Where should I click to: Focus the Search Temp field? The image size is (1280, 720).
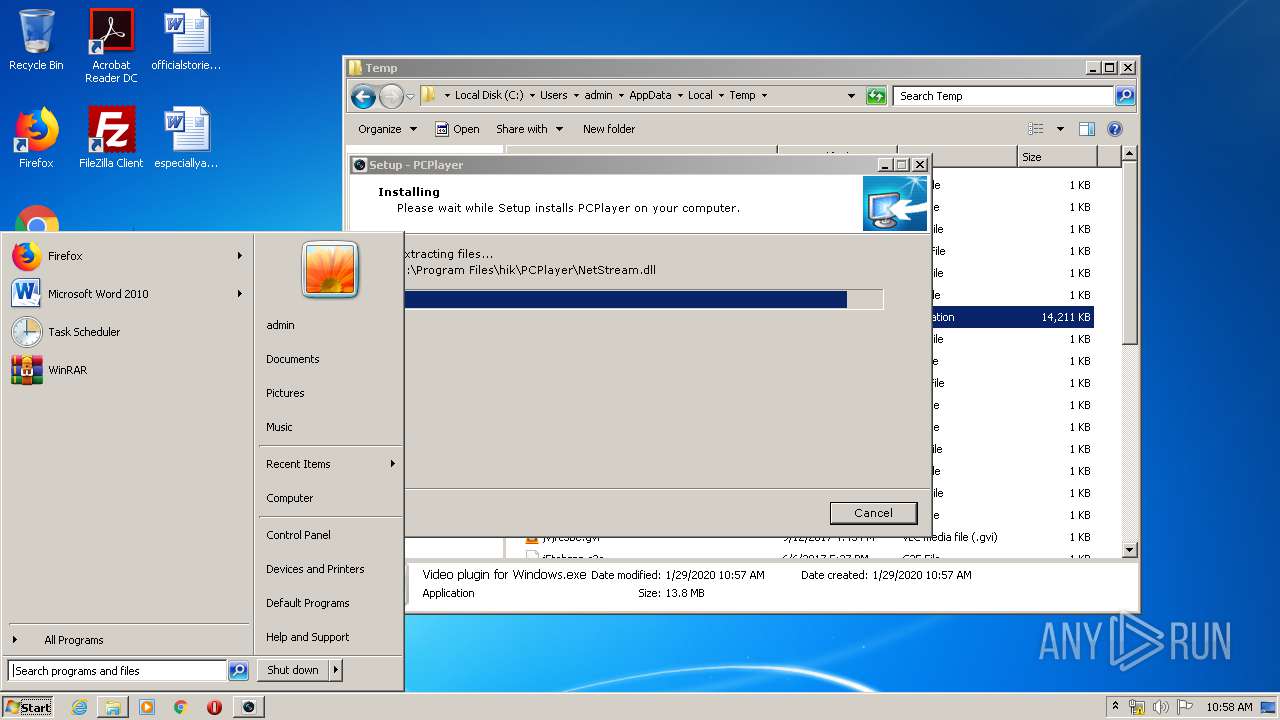point(1003,96)
